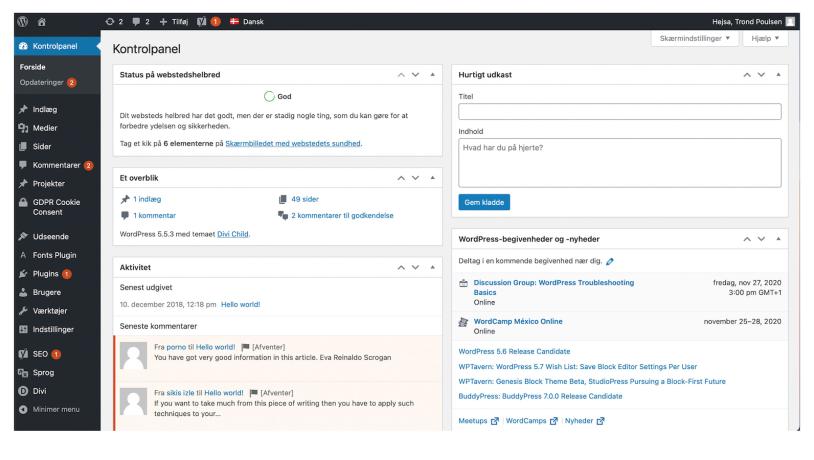Click Titel input field
Viewport: 814px width, 460px height.
[619, 112]
